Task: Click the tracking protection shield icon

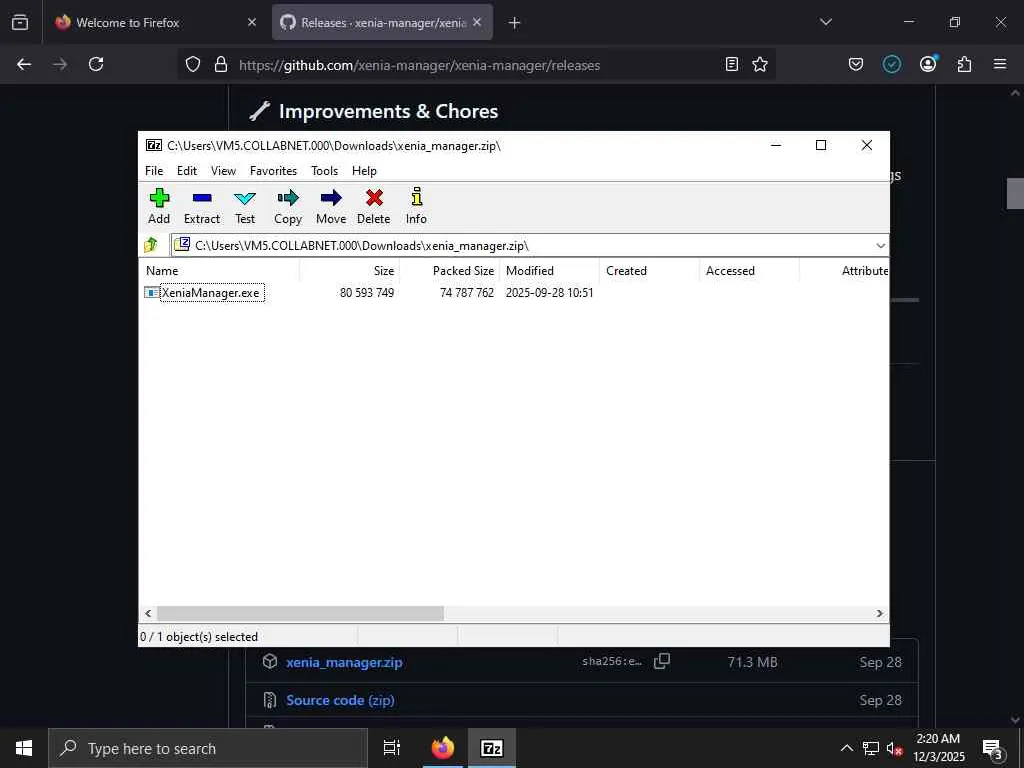Action: tap(193, 64)
